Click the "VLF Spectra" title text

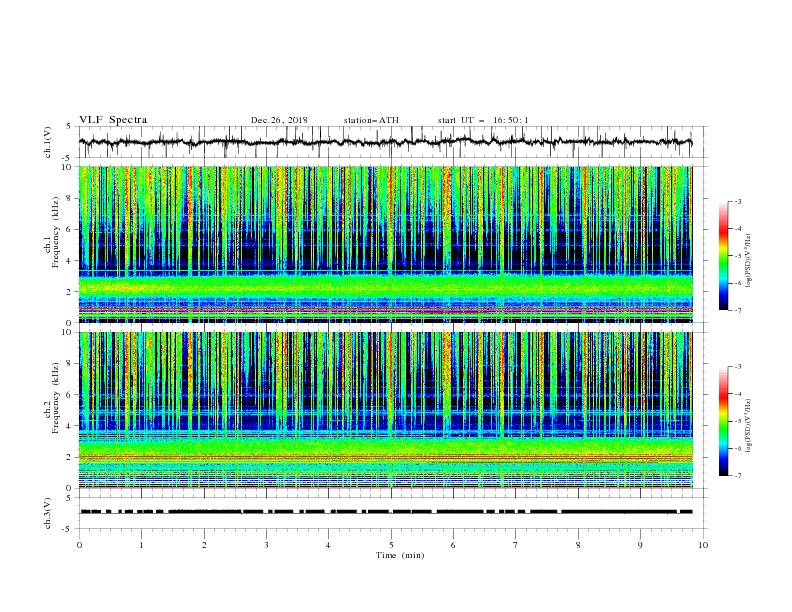[113, 120]
